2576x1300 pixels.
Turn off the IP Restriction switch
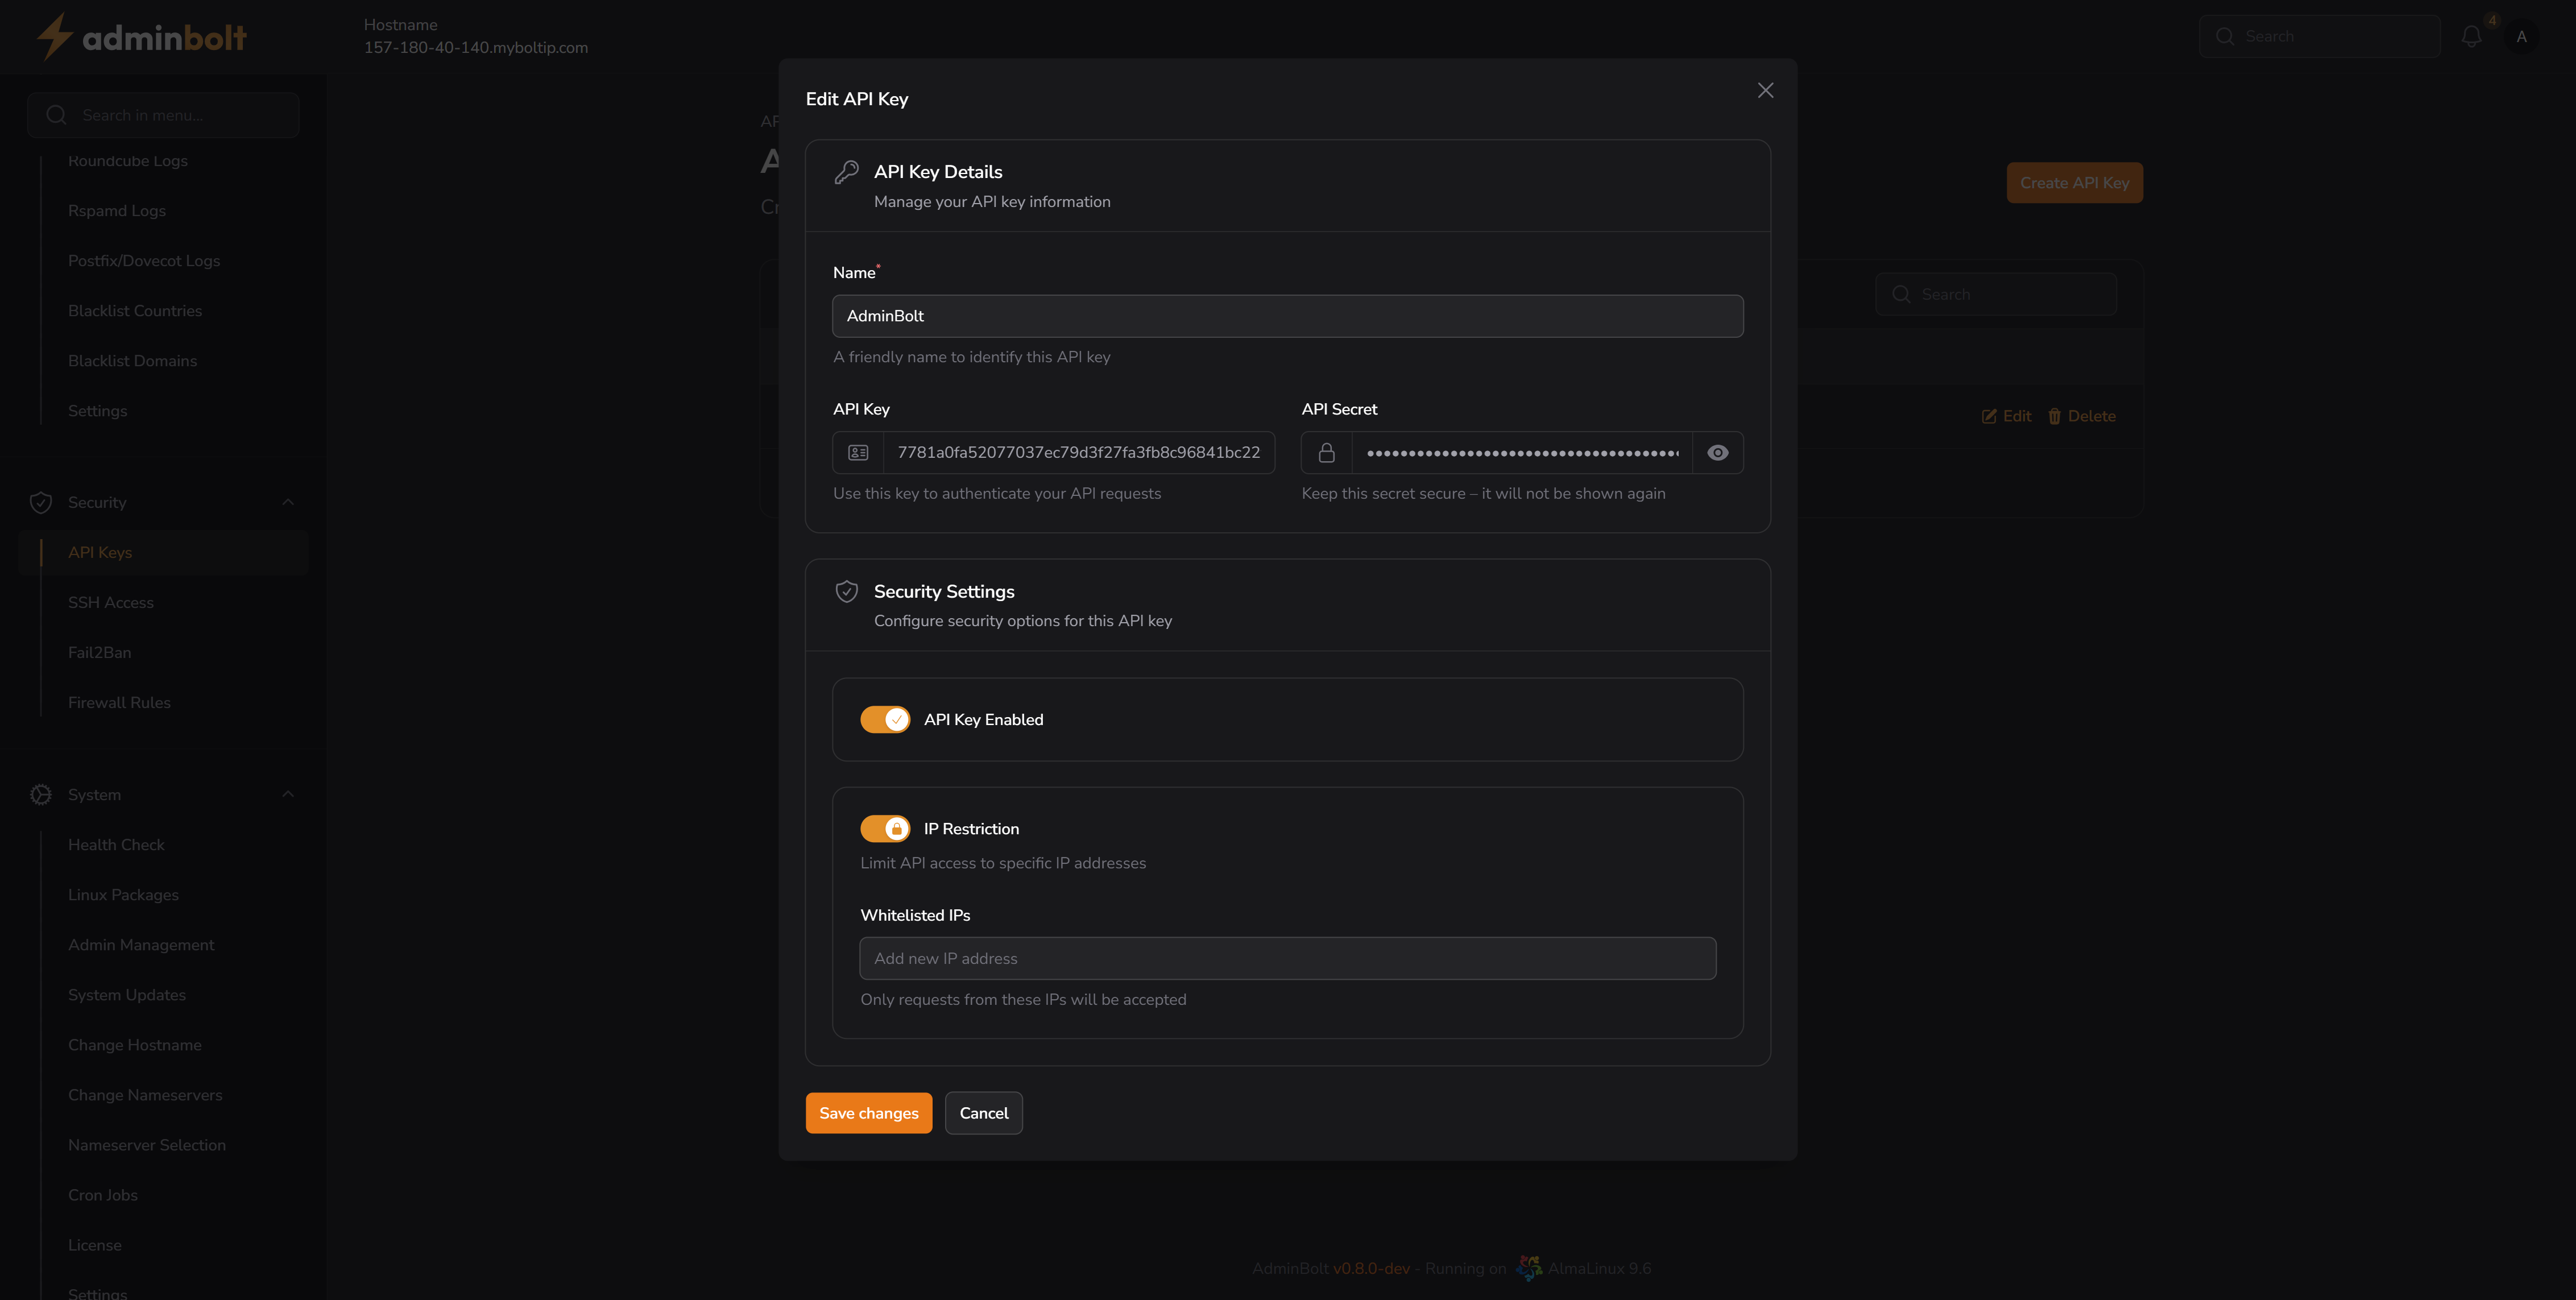point(885,828)
